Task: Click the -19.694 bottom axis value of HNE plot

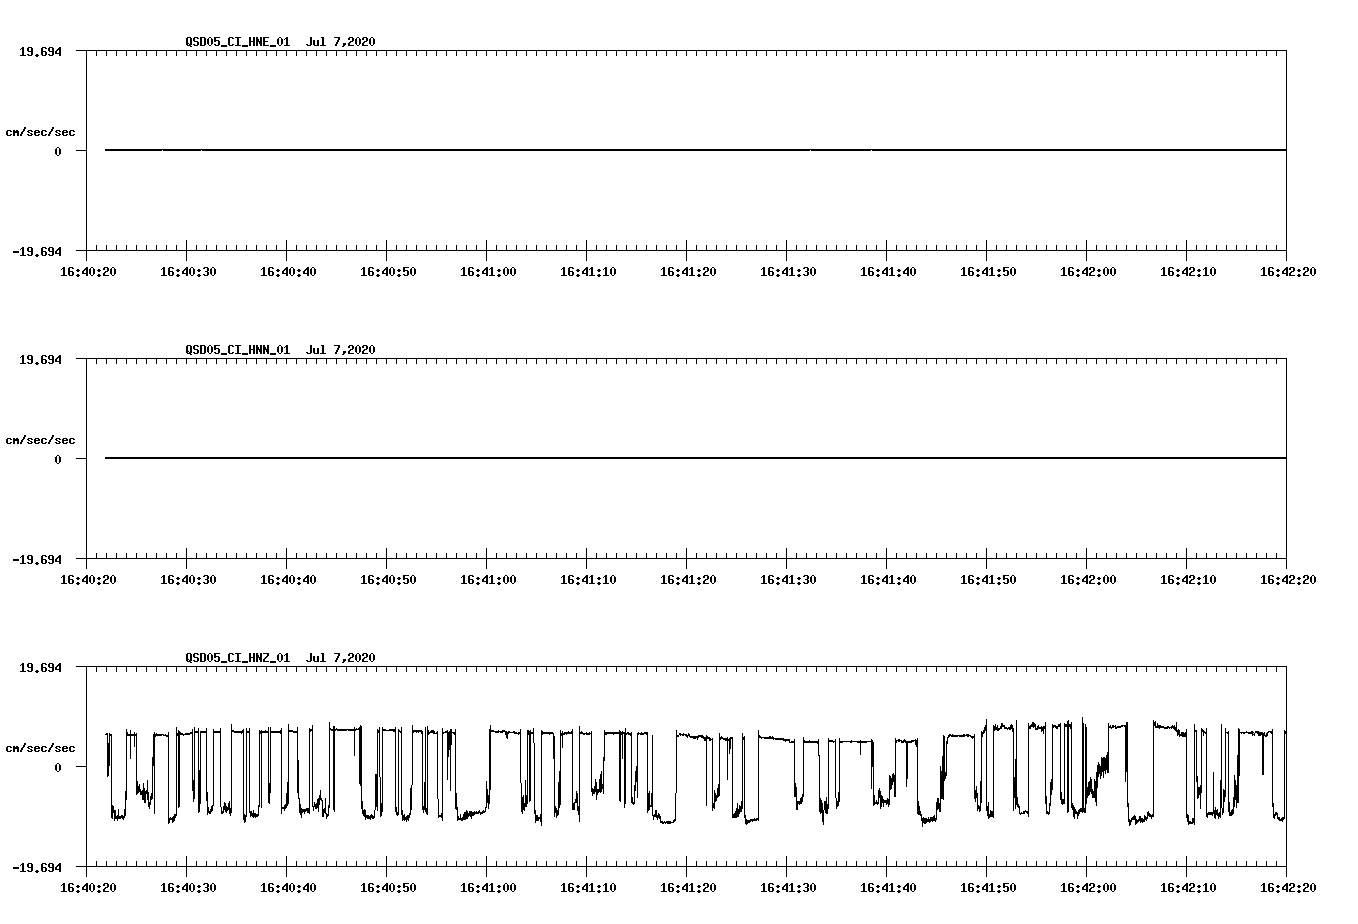Action: [37, 251]
